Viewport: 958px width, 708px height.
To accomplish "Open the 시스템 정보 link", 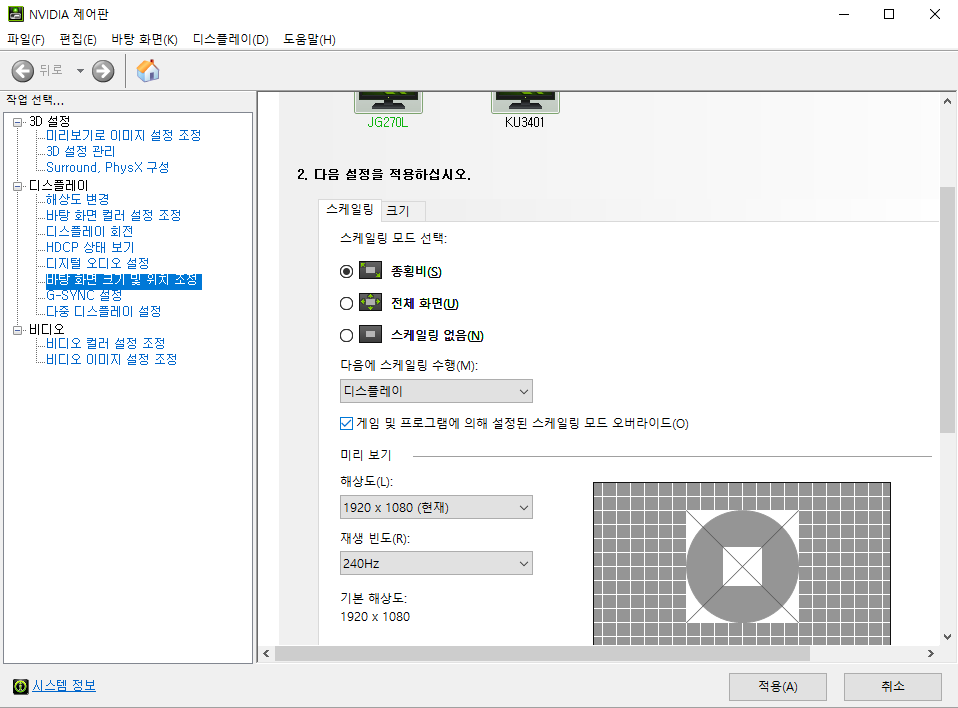I will click(64, 686).
